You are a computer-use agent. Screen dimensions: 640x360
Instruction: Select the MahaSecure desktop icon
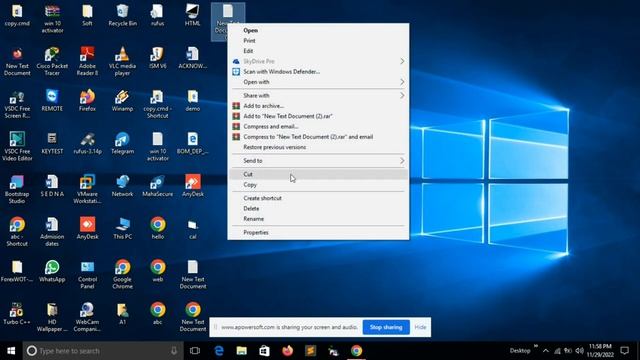158,186
